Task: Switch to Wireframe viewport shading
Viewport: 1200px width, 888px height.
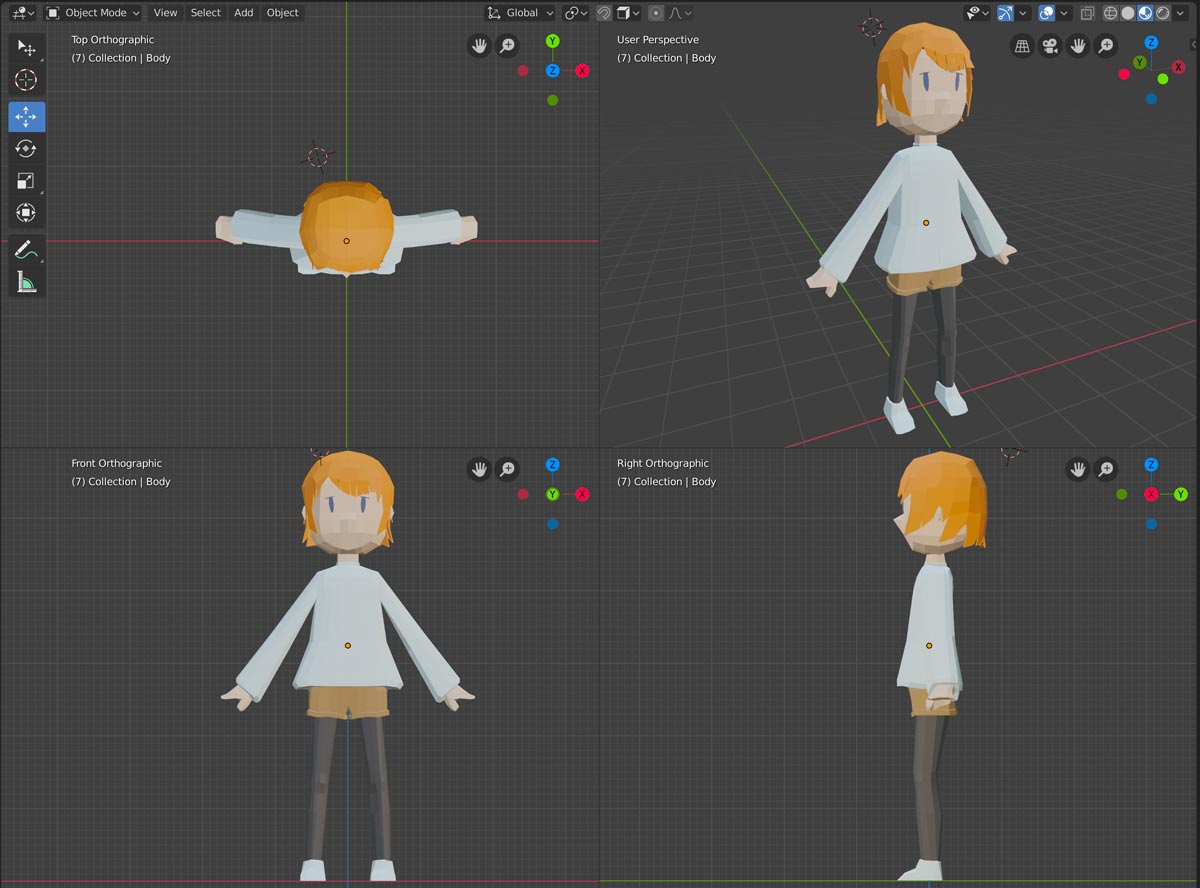Action: (x=1111, y=13)
